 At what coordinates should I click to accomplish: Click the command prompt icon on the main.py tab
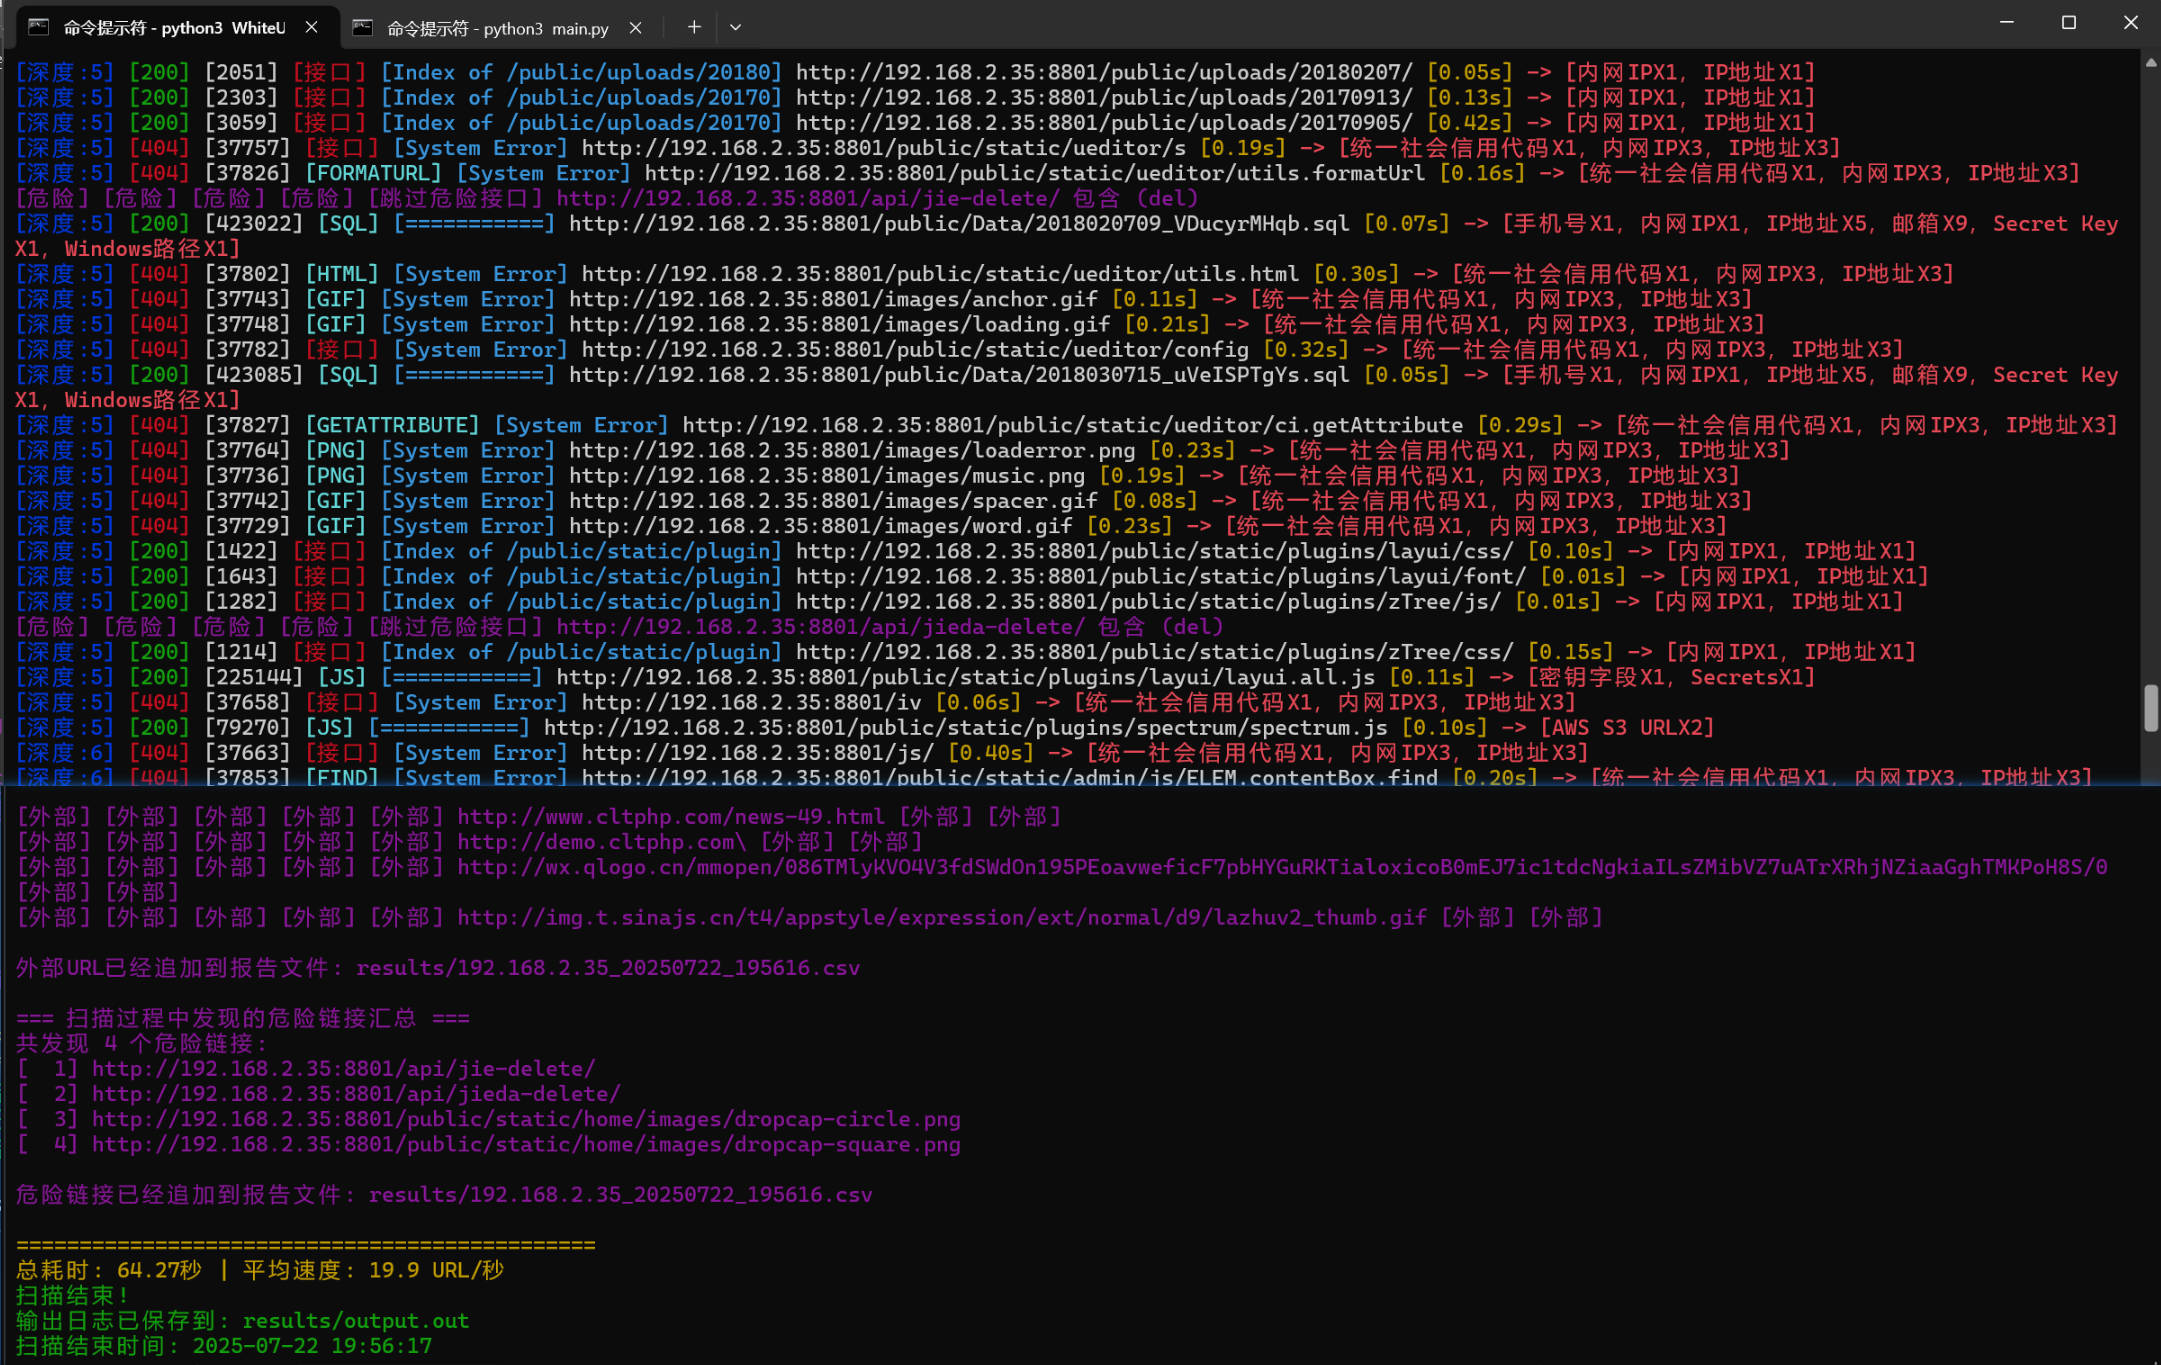(x=363, y=28)
